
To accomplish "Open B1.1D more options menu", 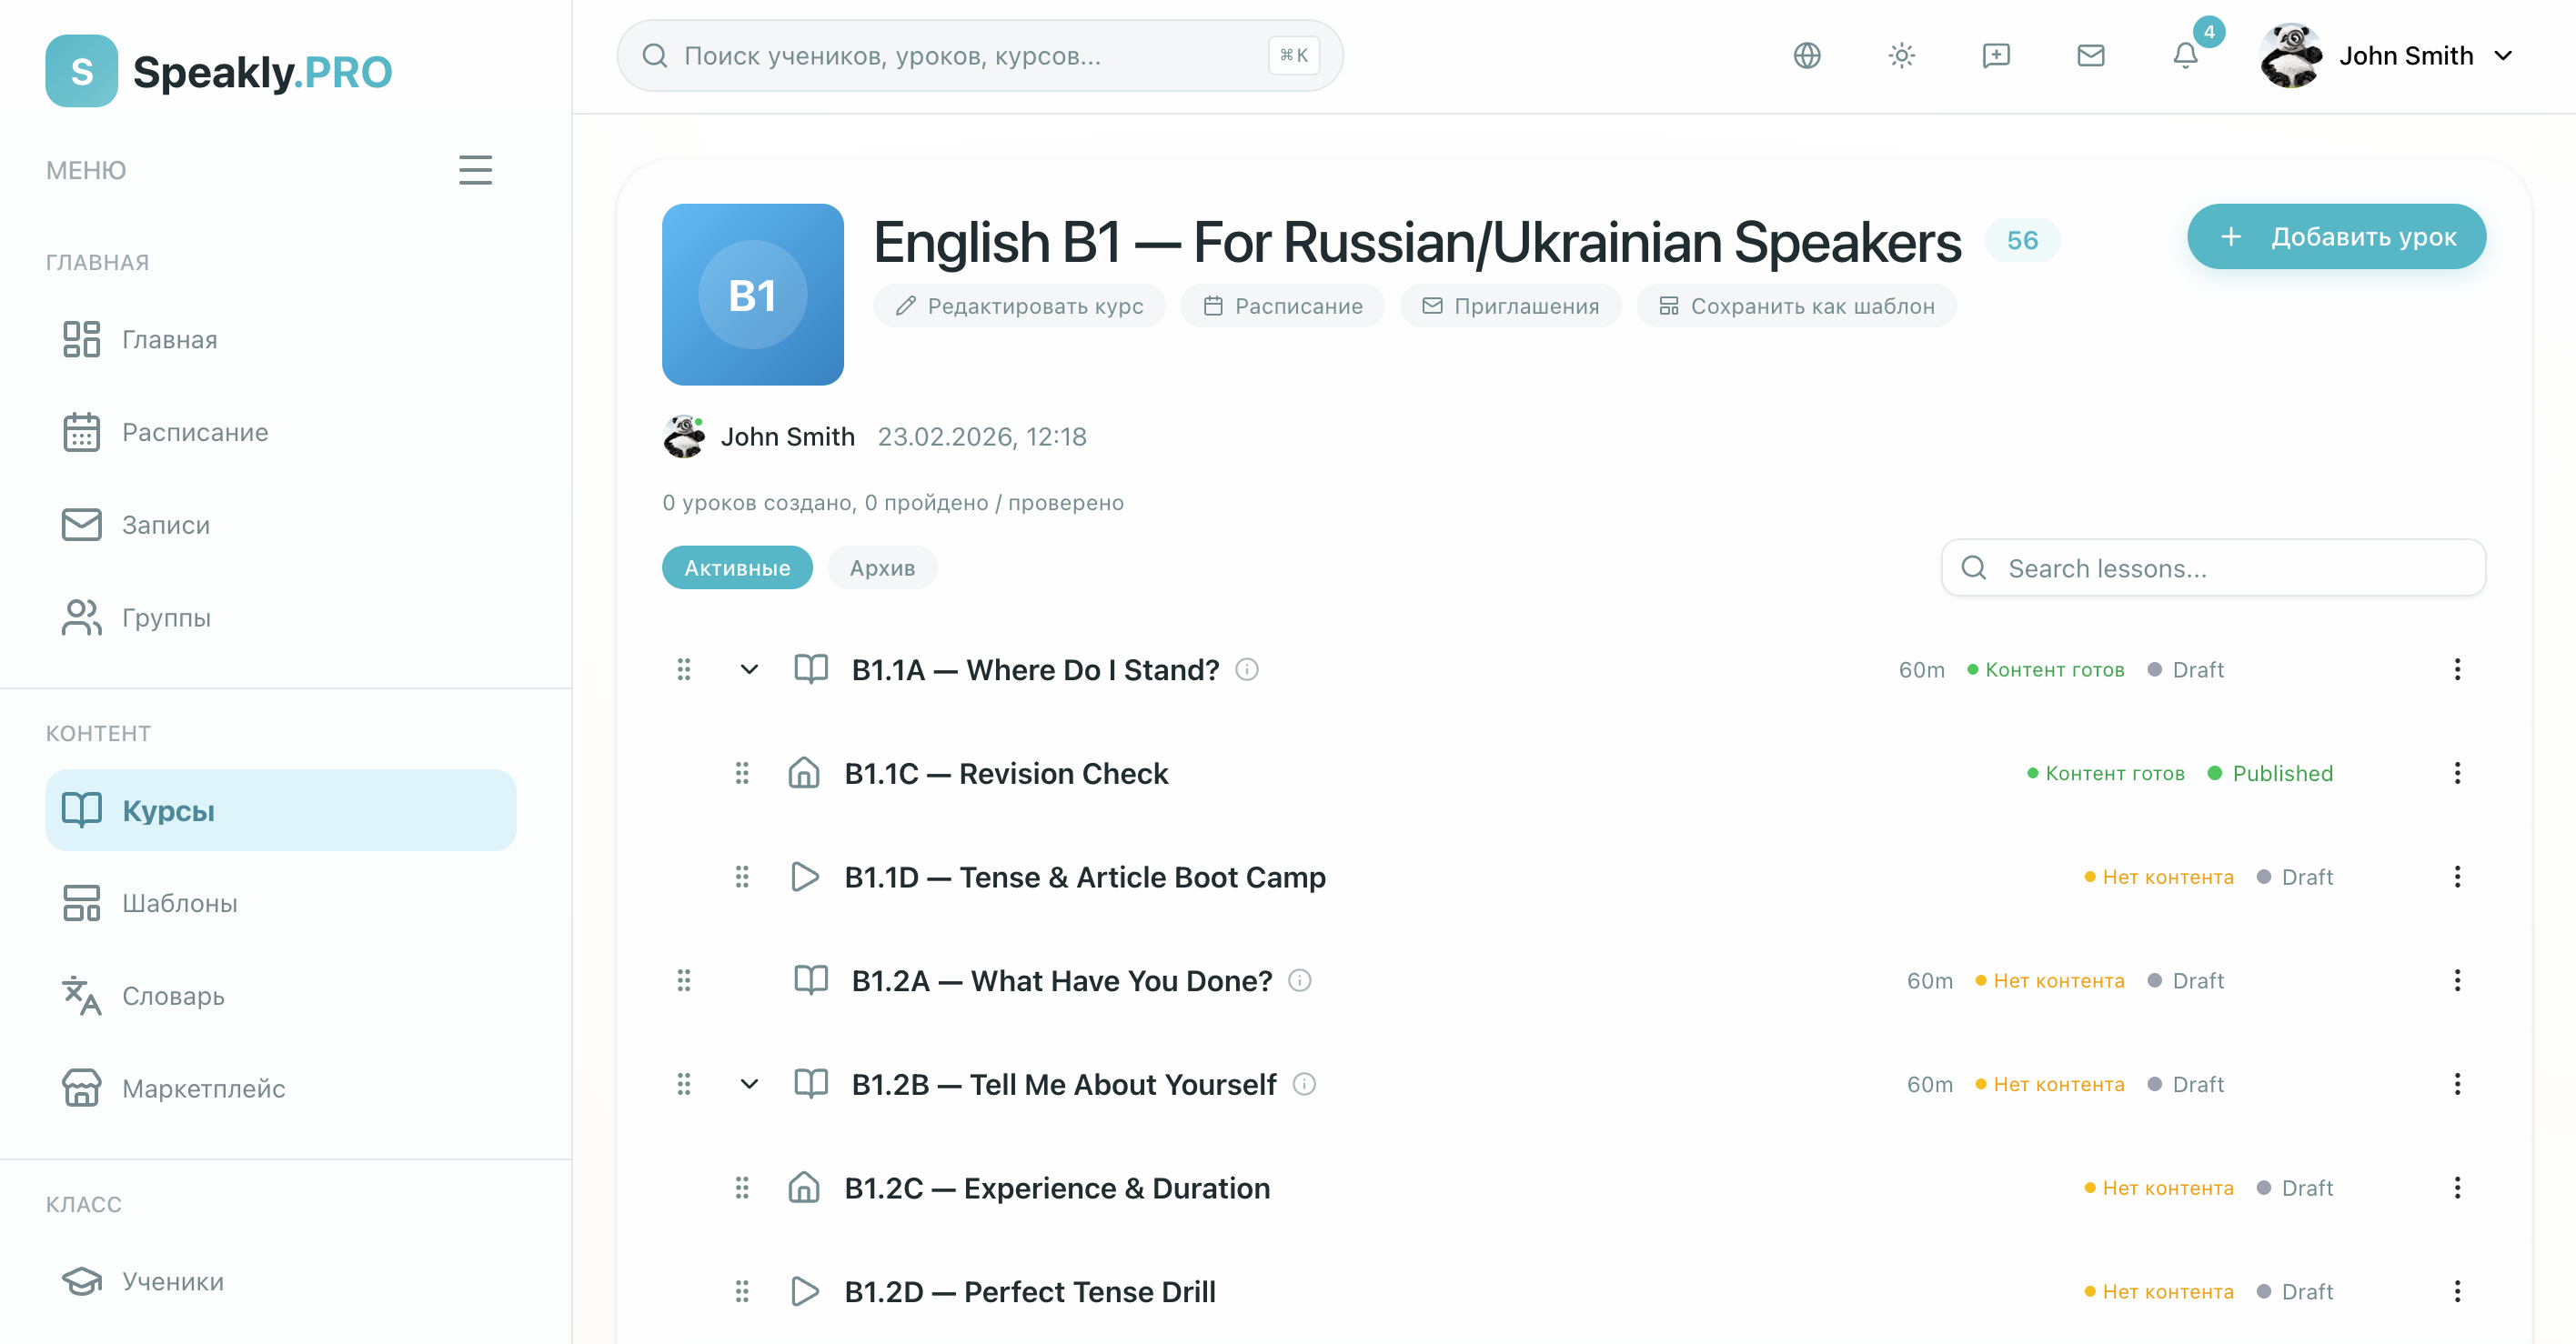I will pyautogui.click(x=2457, y=877).
